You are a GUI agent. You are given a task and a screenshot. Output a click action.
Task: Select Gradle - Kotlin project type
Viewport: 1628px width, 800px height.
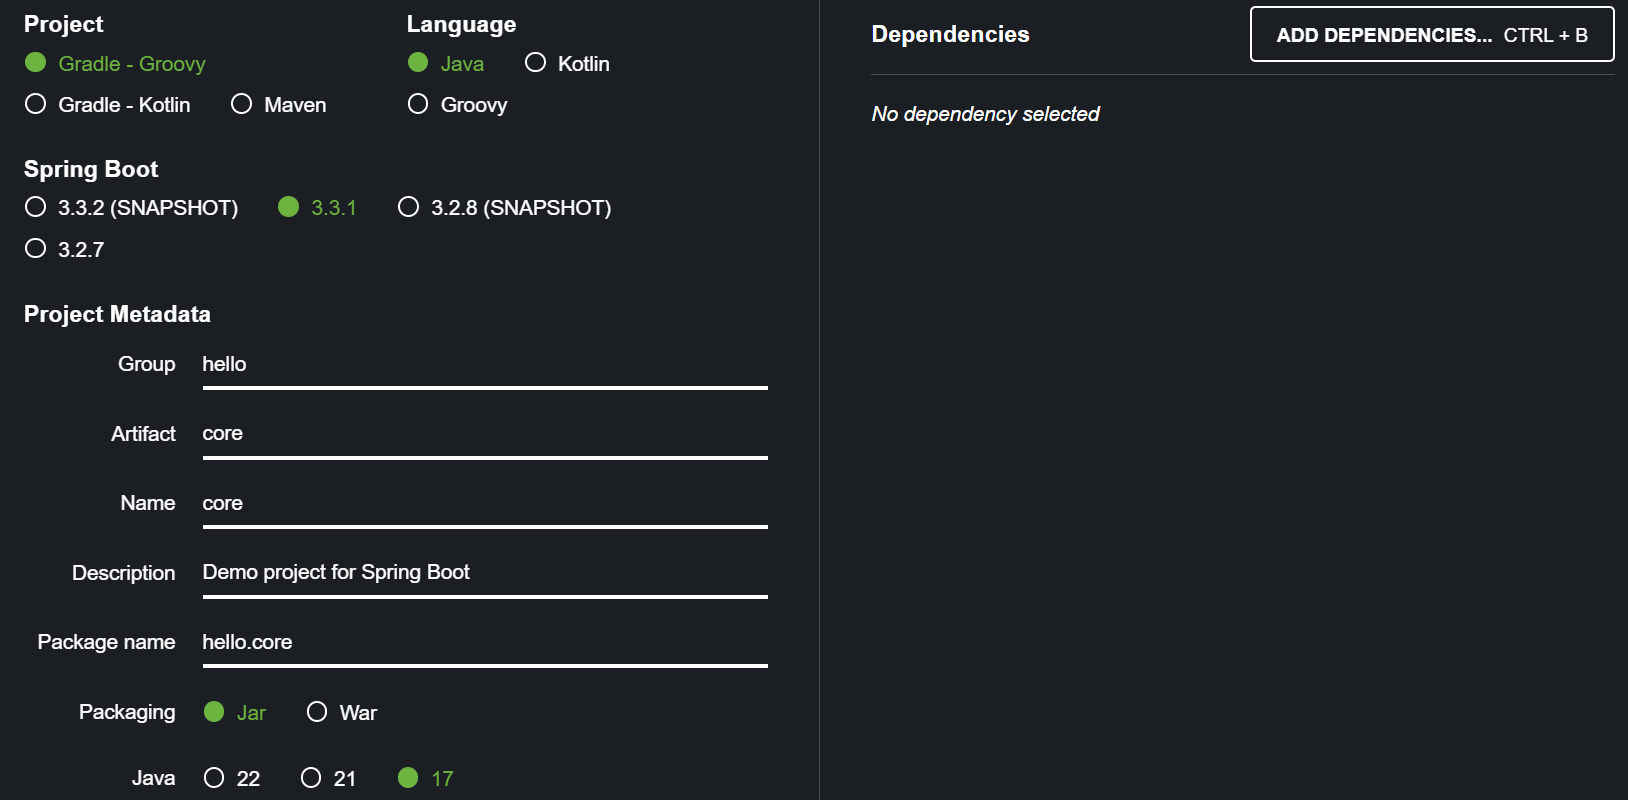(36, 104)
